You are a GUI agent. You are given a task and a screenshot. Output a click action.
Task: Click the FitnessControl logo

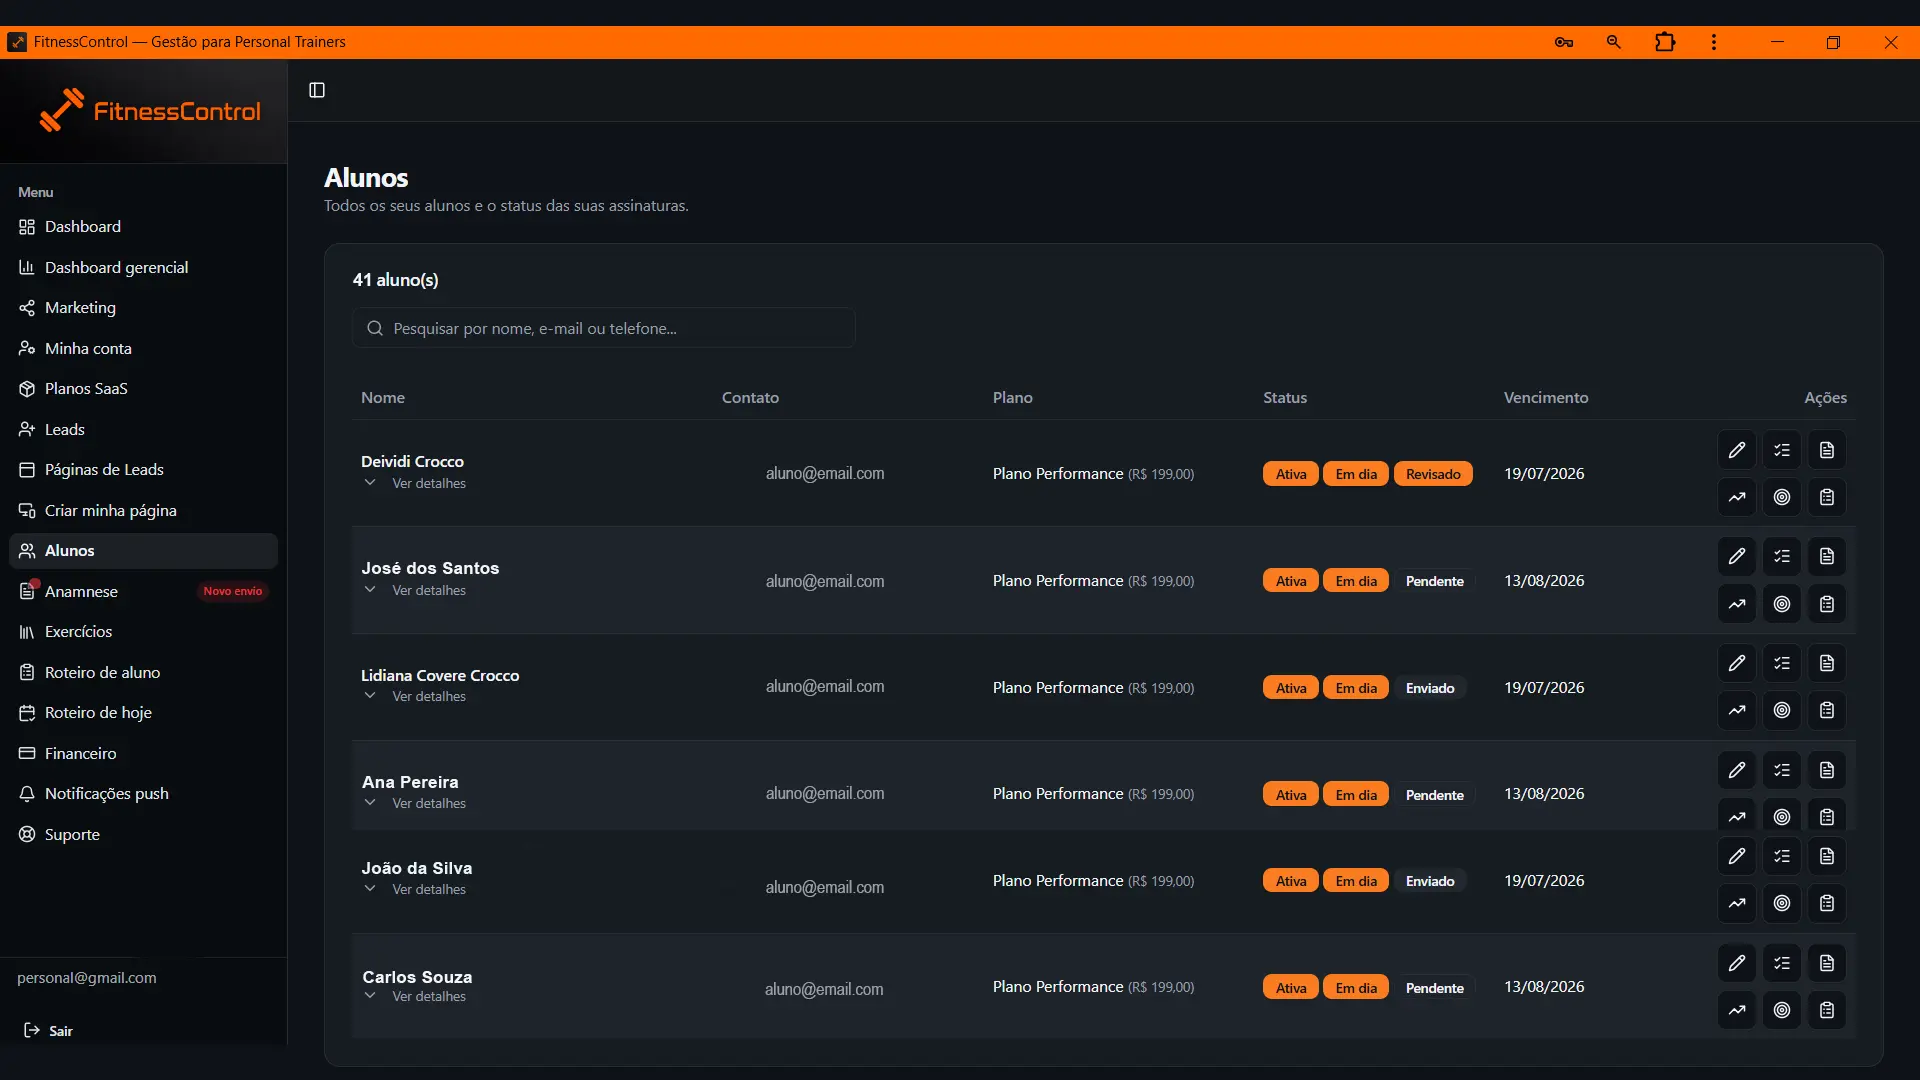coord(150,111)
